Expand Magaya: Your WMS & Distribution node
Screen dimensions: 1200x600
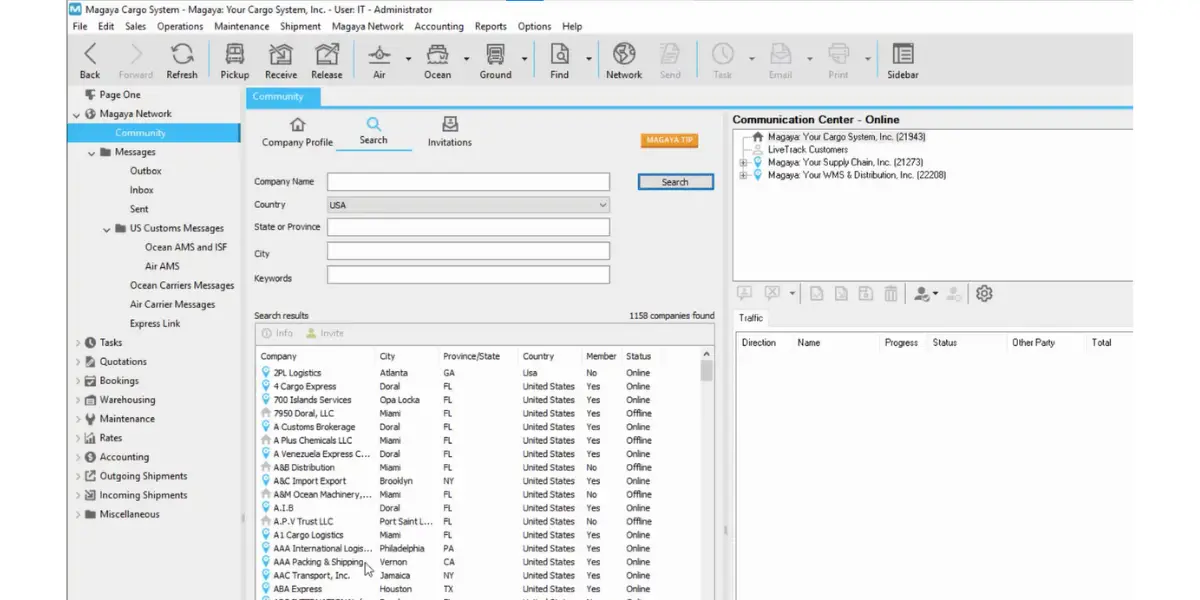point(743,175)
